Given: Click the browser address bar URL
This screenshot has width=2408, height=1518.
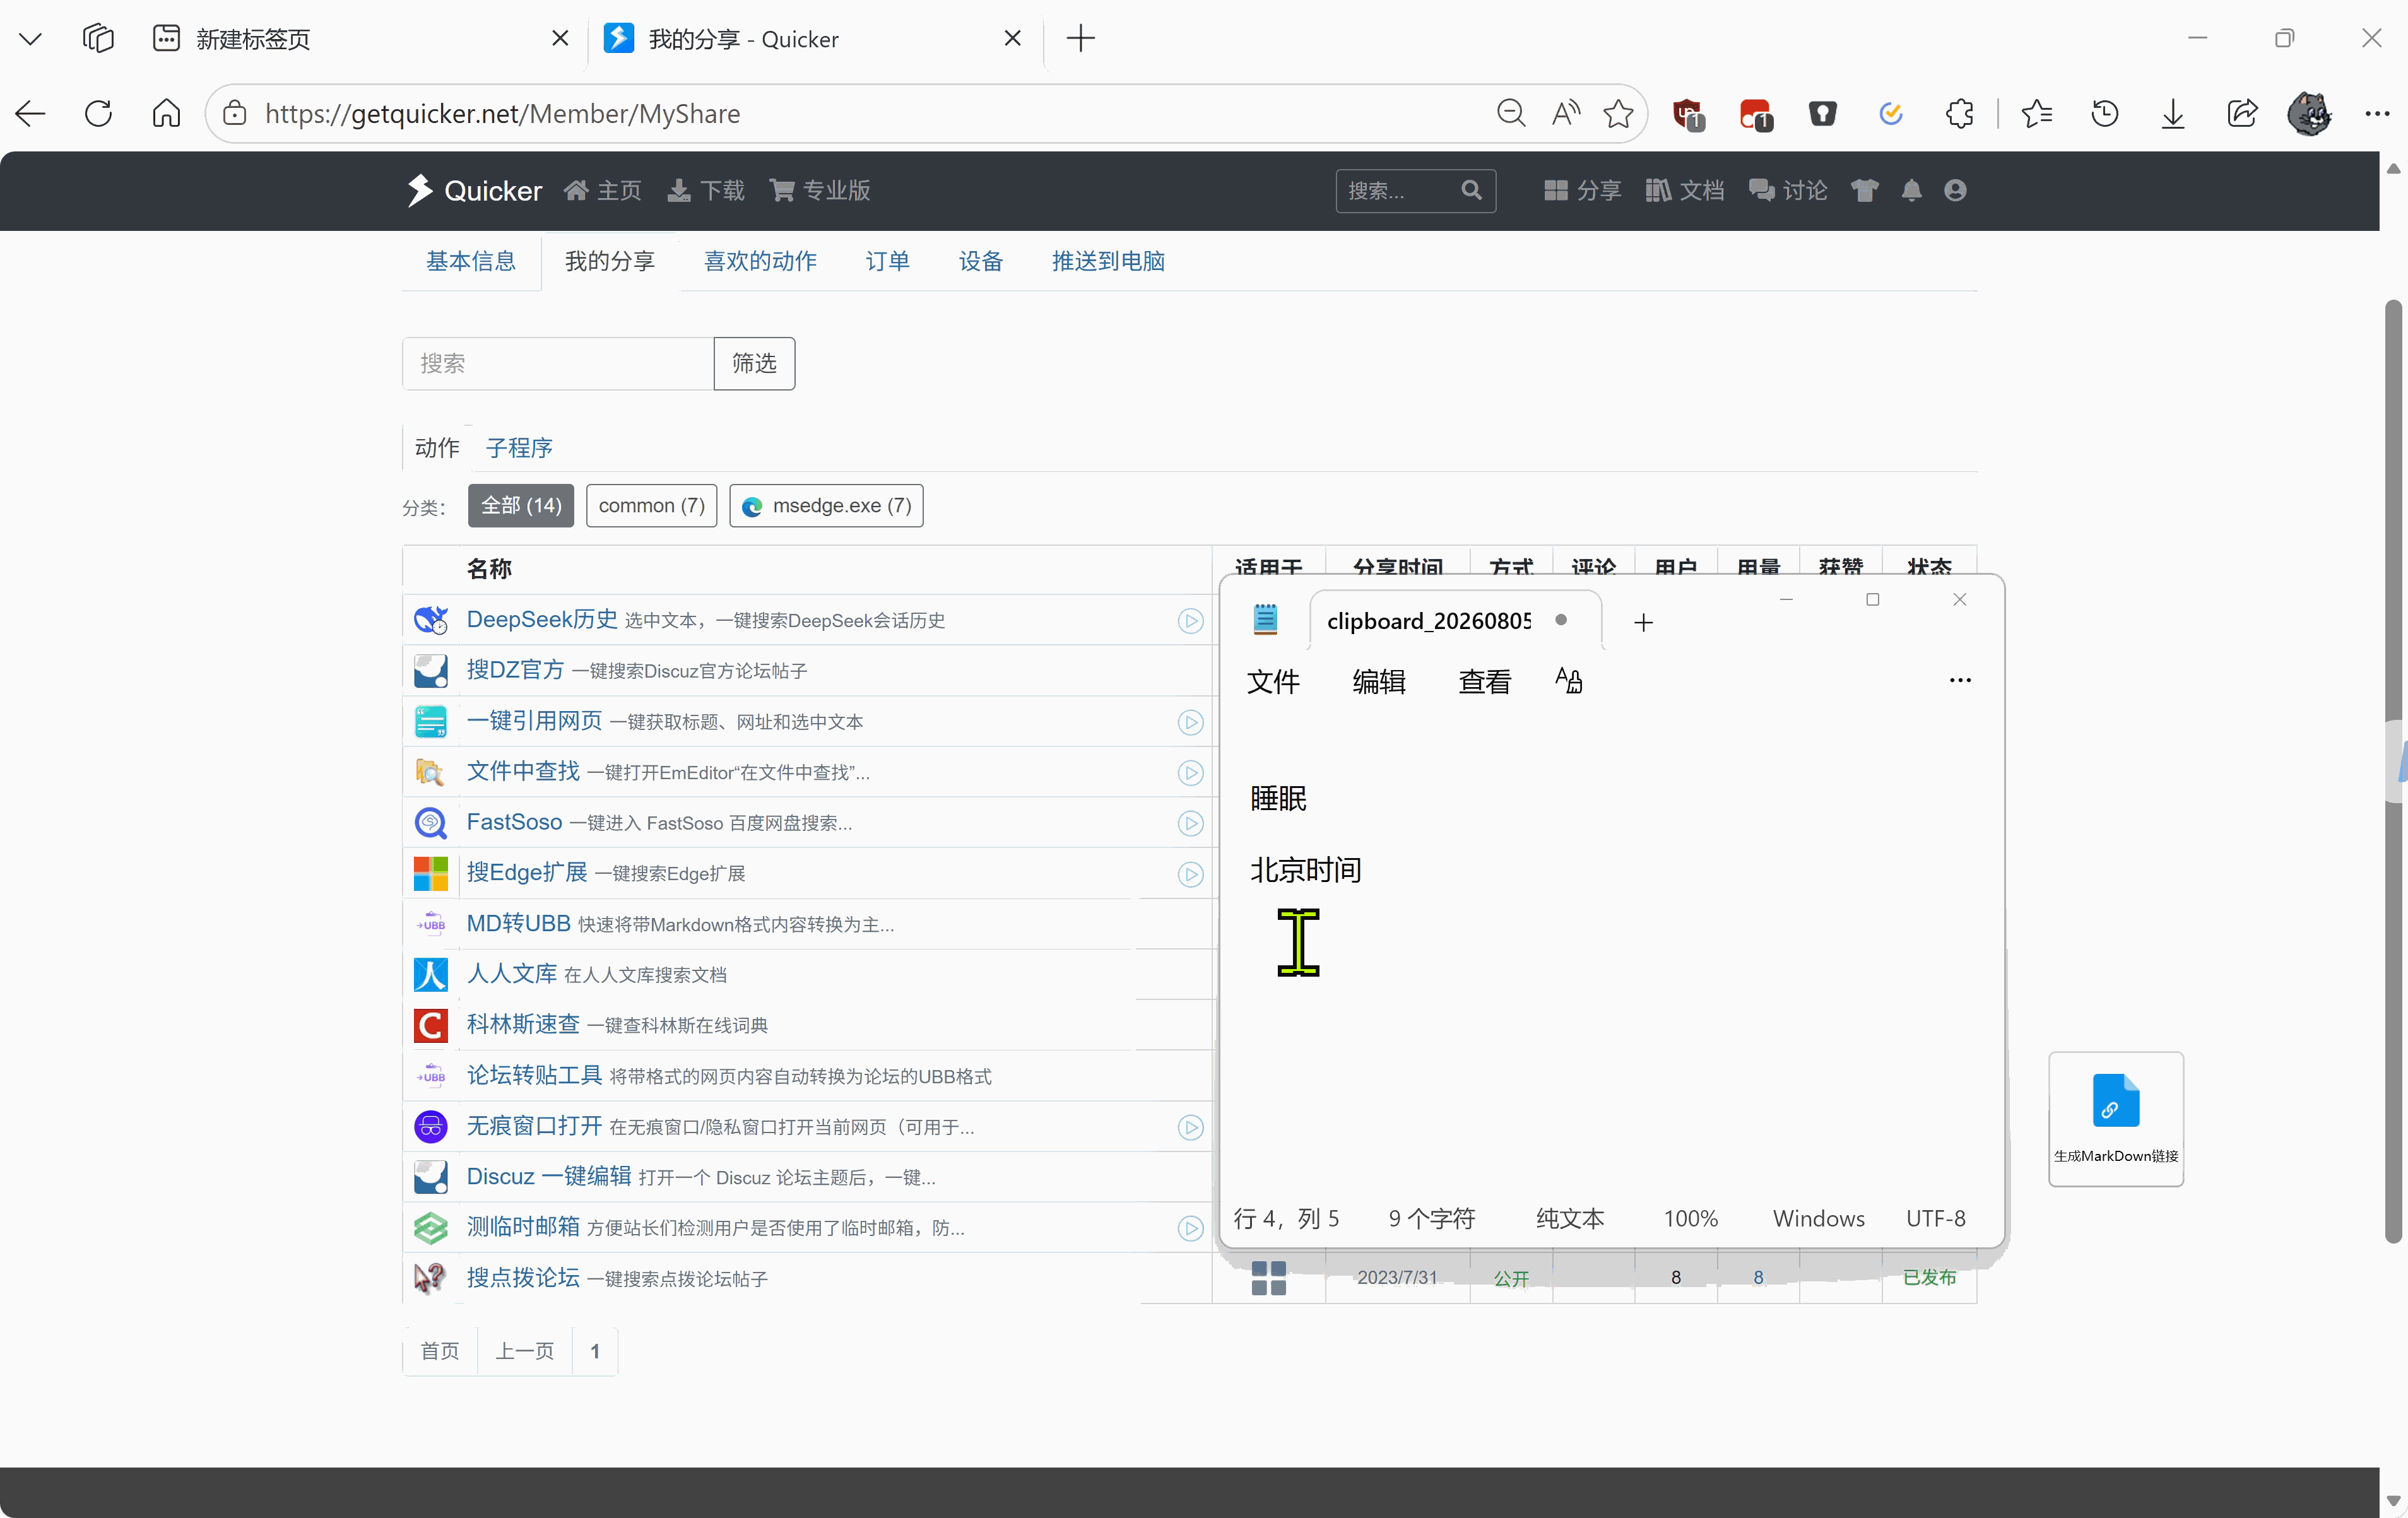Looking at the screenshot, I should point(502,114).
